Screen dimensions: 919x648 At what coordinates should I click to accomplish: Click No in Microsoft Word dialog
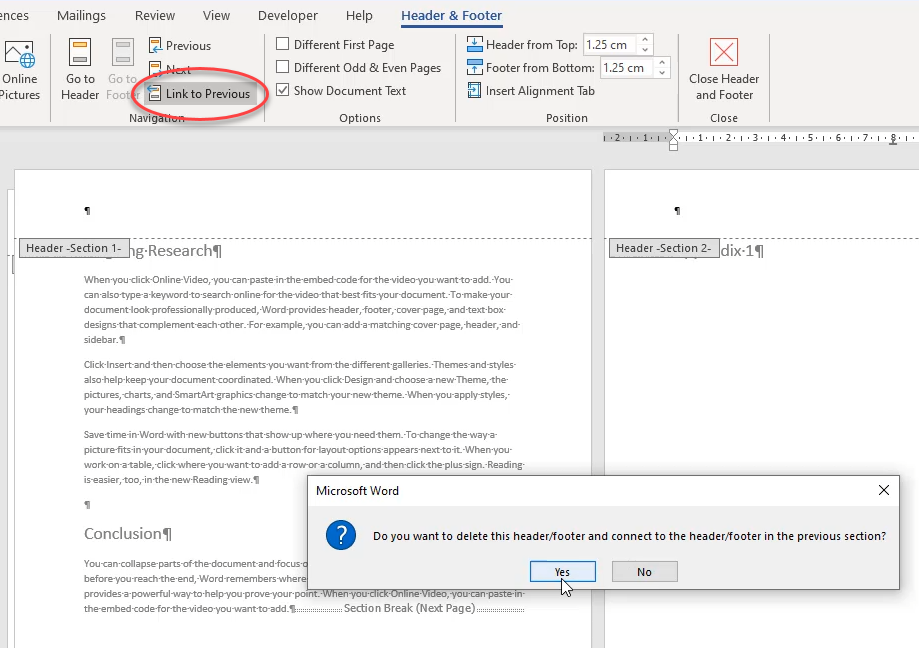645,572
